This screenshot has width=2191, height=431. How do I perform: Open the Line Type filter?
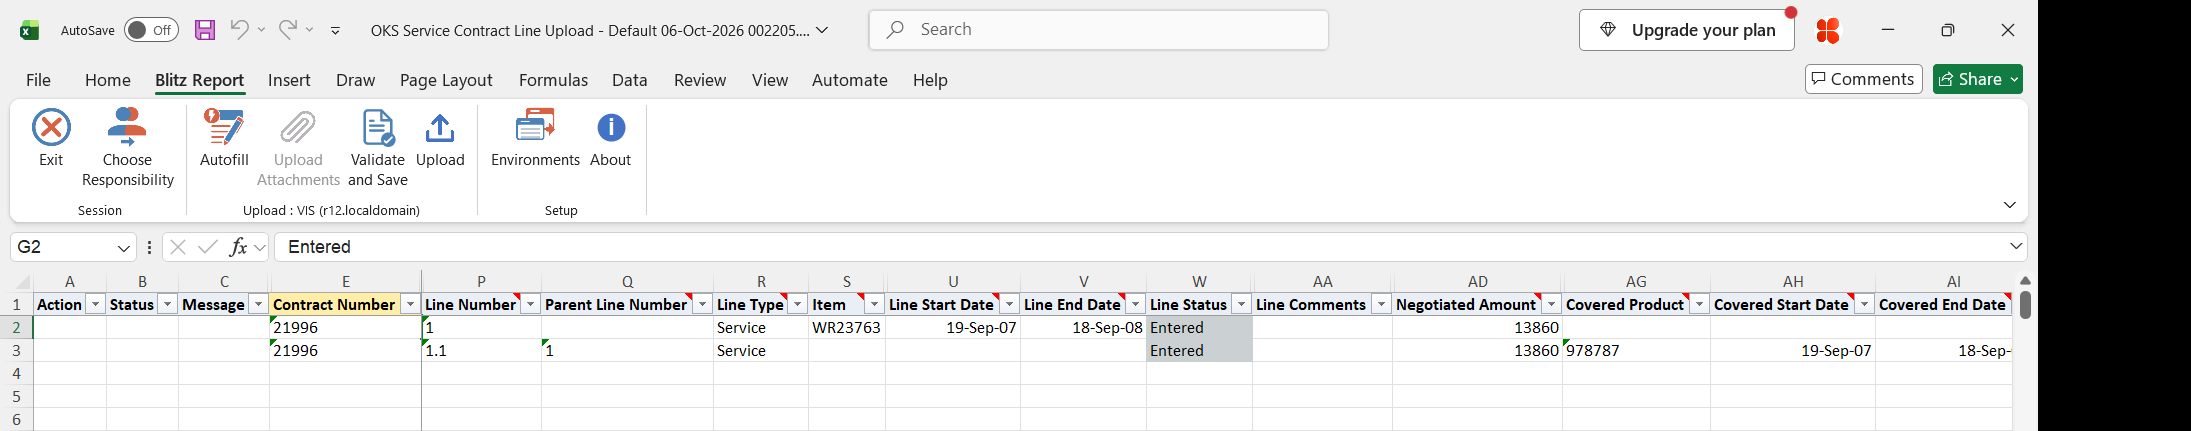[798, 304]
